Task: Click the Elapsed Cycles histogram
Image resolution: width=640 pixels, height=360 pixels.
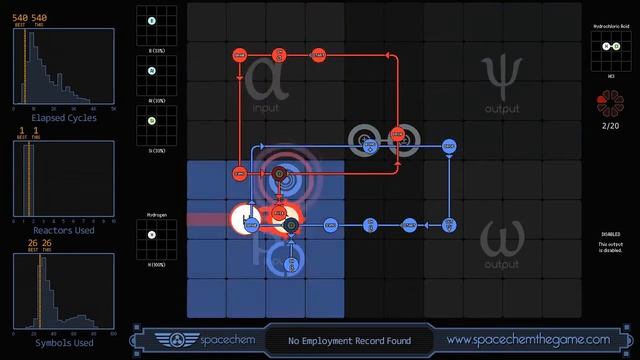Action: coord(64,67)
